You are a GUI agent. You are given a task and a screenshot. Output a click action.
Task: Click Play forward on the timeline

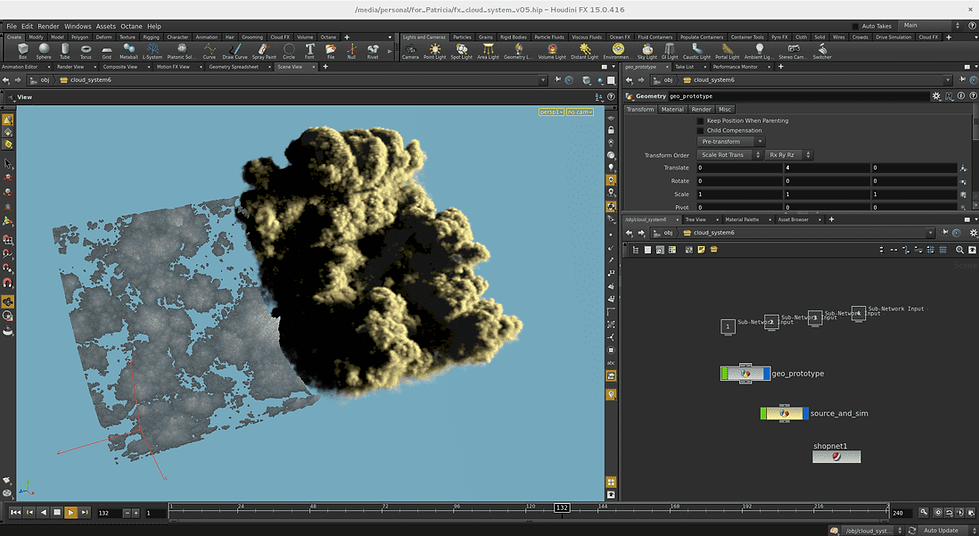pyautogui.click(x=71, y=512)
